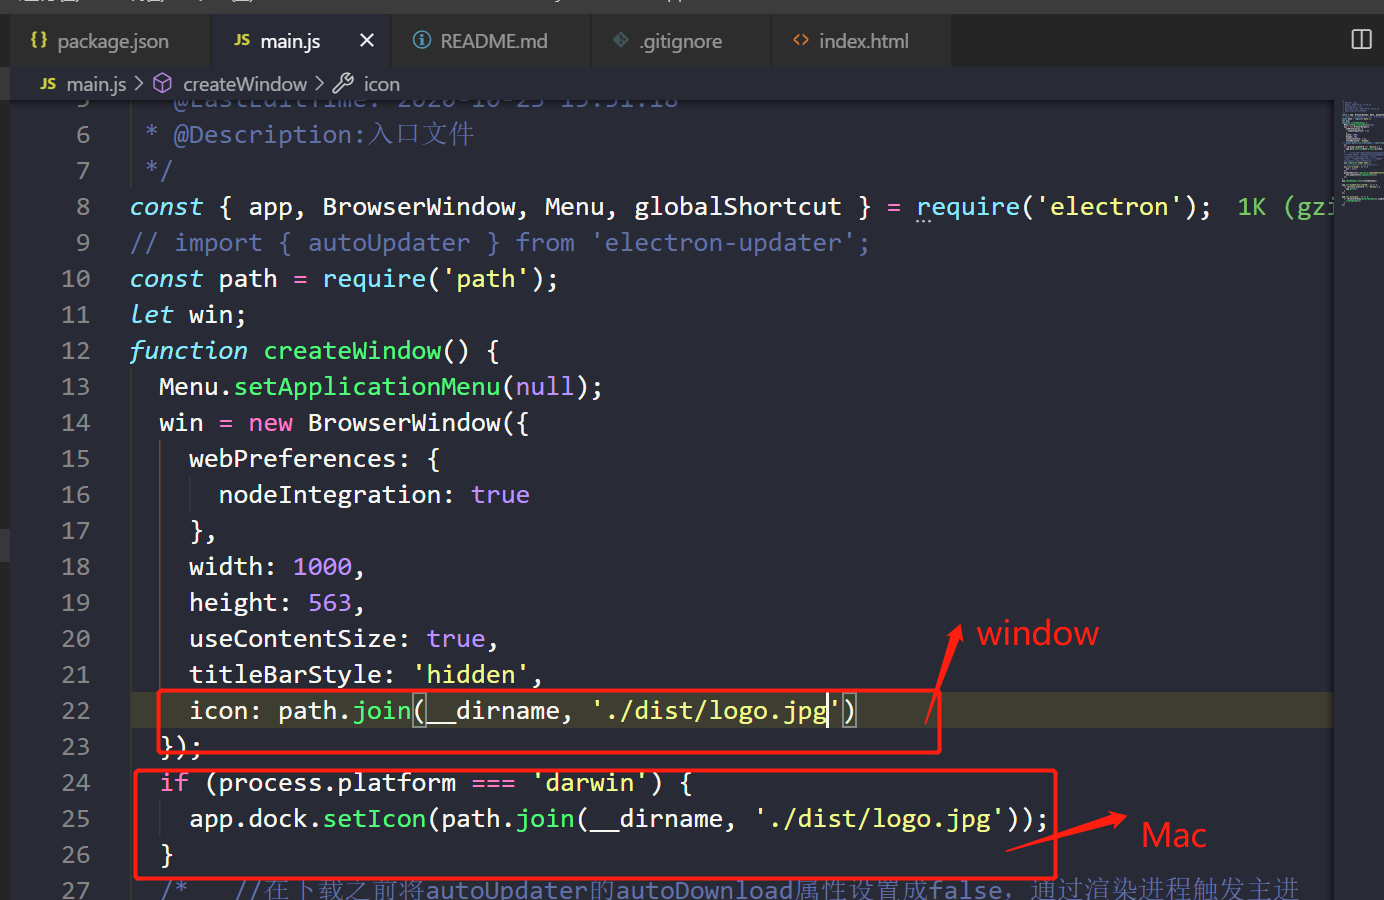Open the .gitignore tab

pos(680,41)
